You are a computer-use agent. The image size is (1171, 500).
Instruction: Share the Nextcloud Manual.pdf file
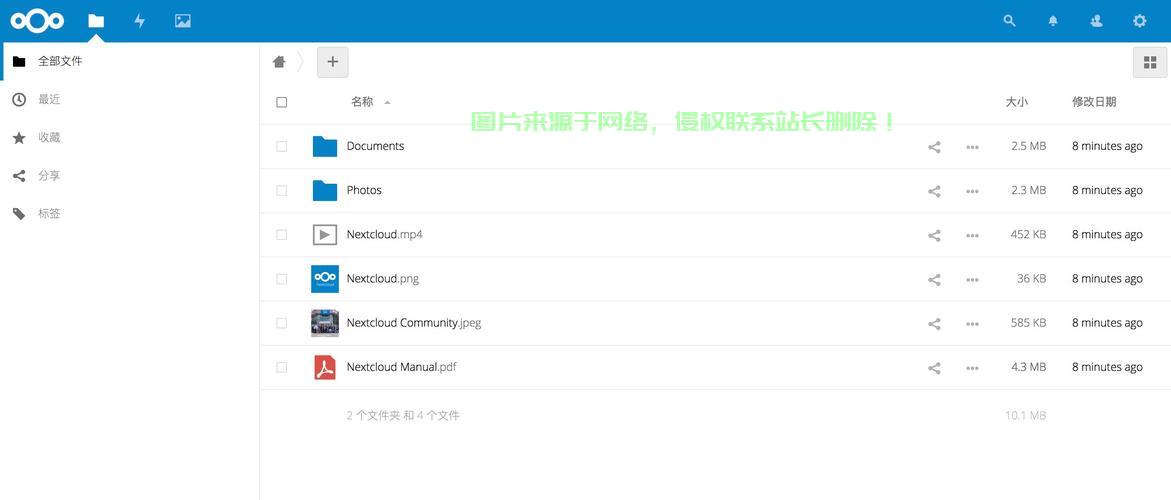pos(934,368)
